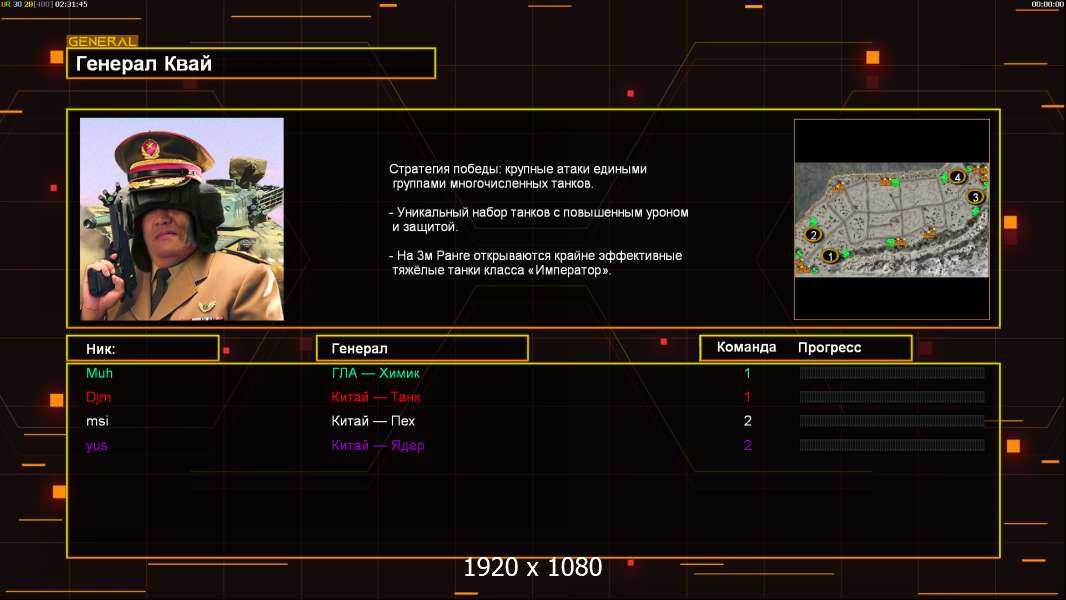Click start position marker 3 on minimap
Screen dimensions: 1066x600
[x=976, y=196]
